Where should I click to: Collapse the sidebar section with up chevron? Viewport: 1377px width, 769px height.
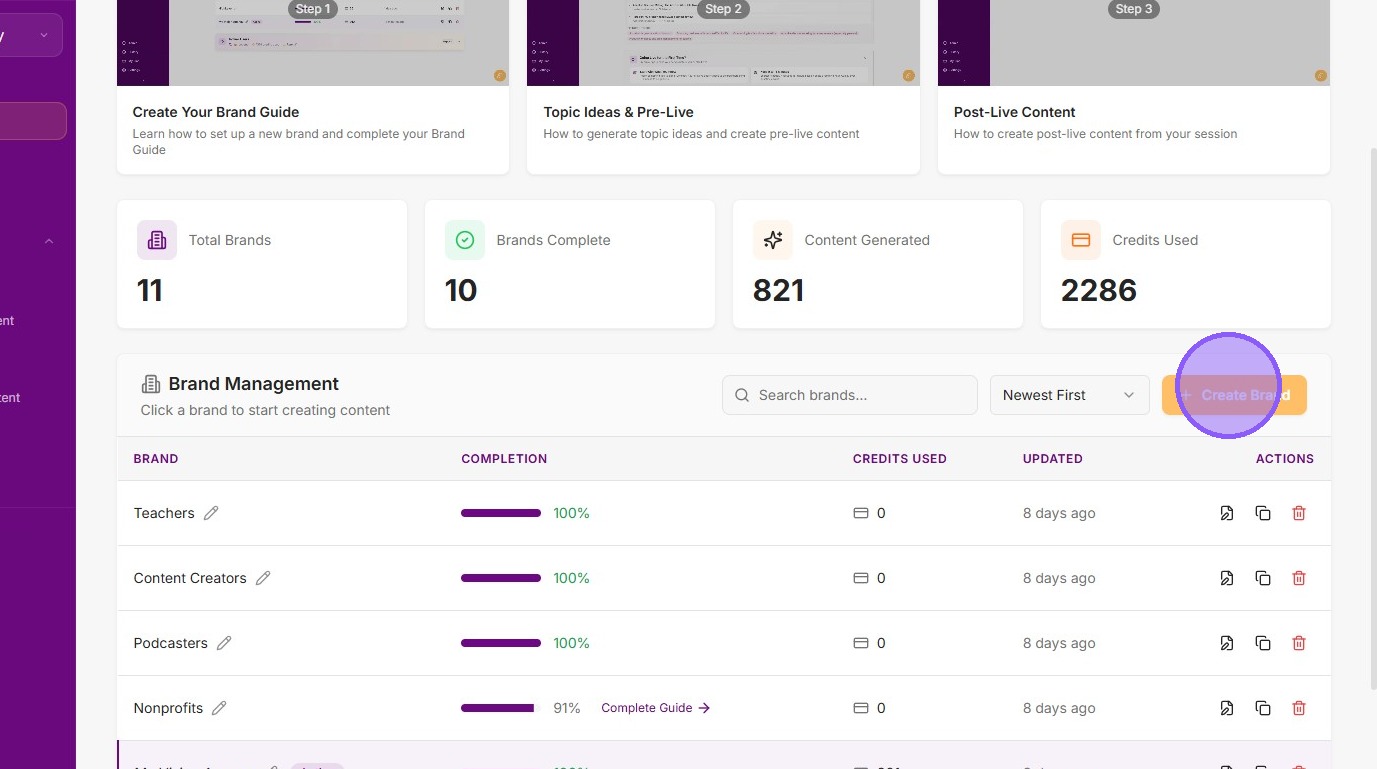tap(49, 241)
